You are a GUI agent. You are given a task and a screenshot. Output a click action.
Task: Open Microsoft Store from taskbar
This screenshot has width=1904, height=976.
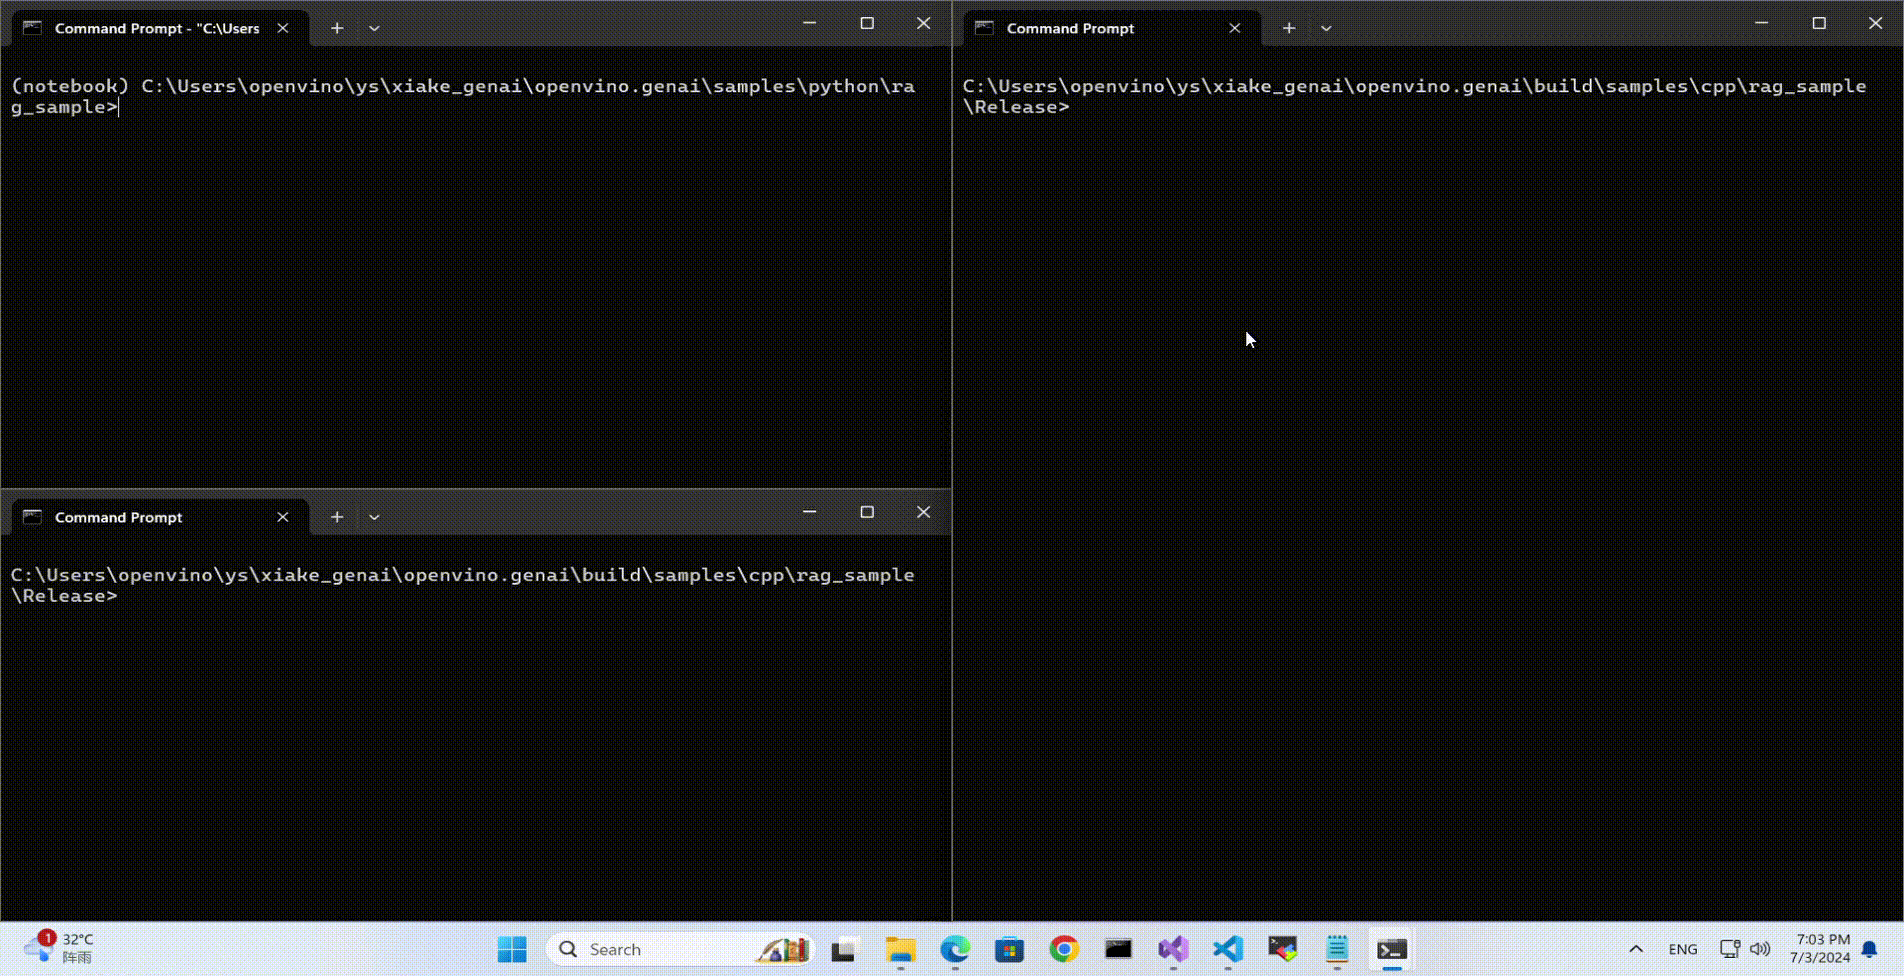[1010, 949]
